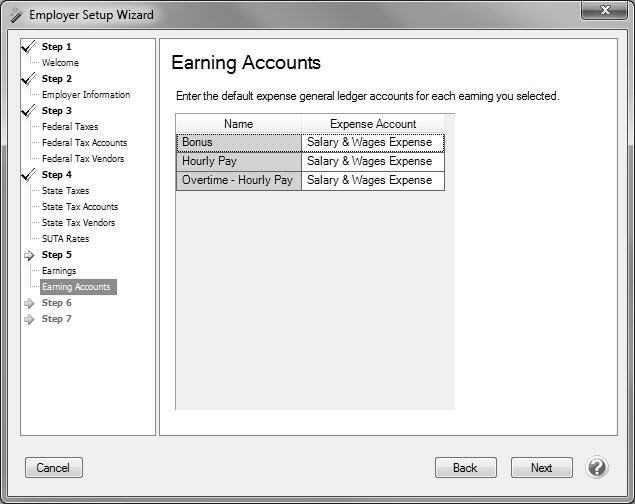
Task: Go to Employer Information page
Action: point(86,95)
